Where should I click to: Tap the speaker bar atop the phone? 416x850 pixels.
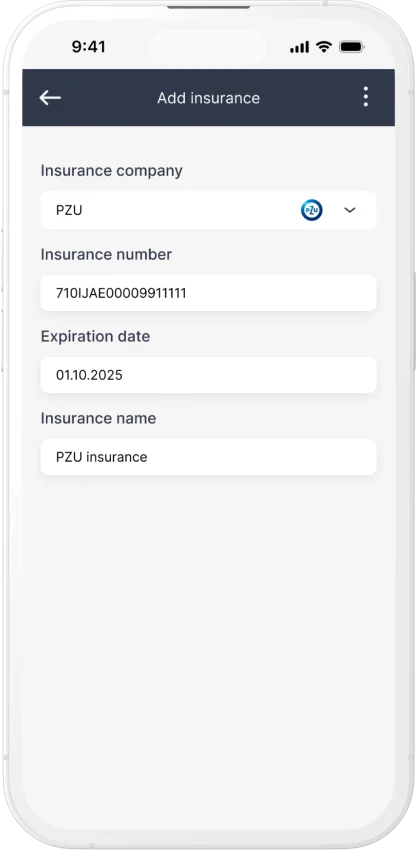coord(208,7)
